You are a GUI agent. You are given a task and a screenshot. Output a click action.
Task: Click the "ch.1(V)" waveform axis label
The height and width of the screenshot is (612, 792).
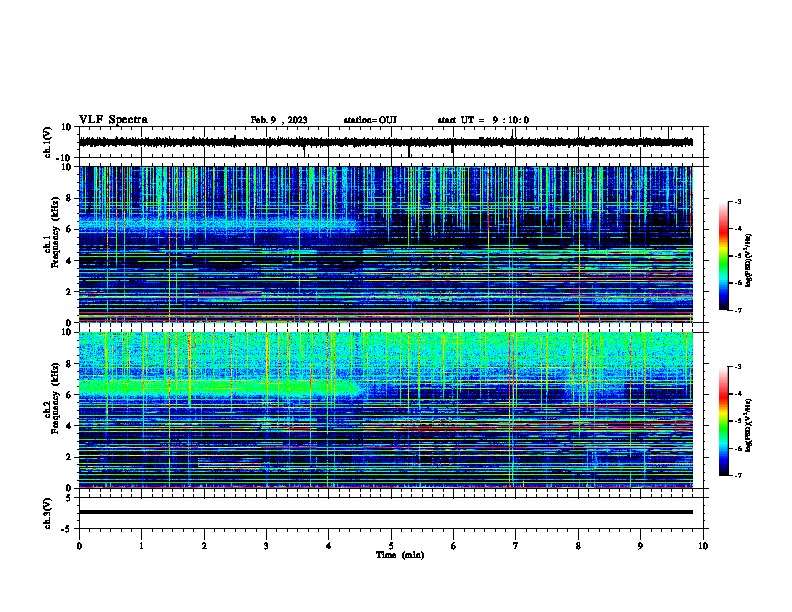tap(47, 142)
